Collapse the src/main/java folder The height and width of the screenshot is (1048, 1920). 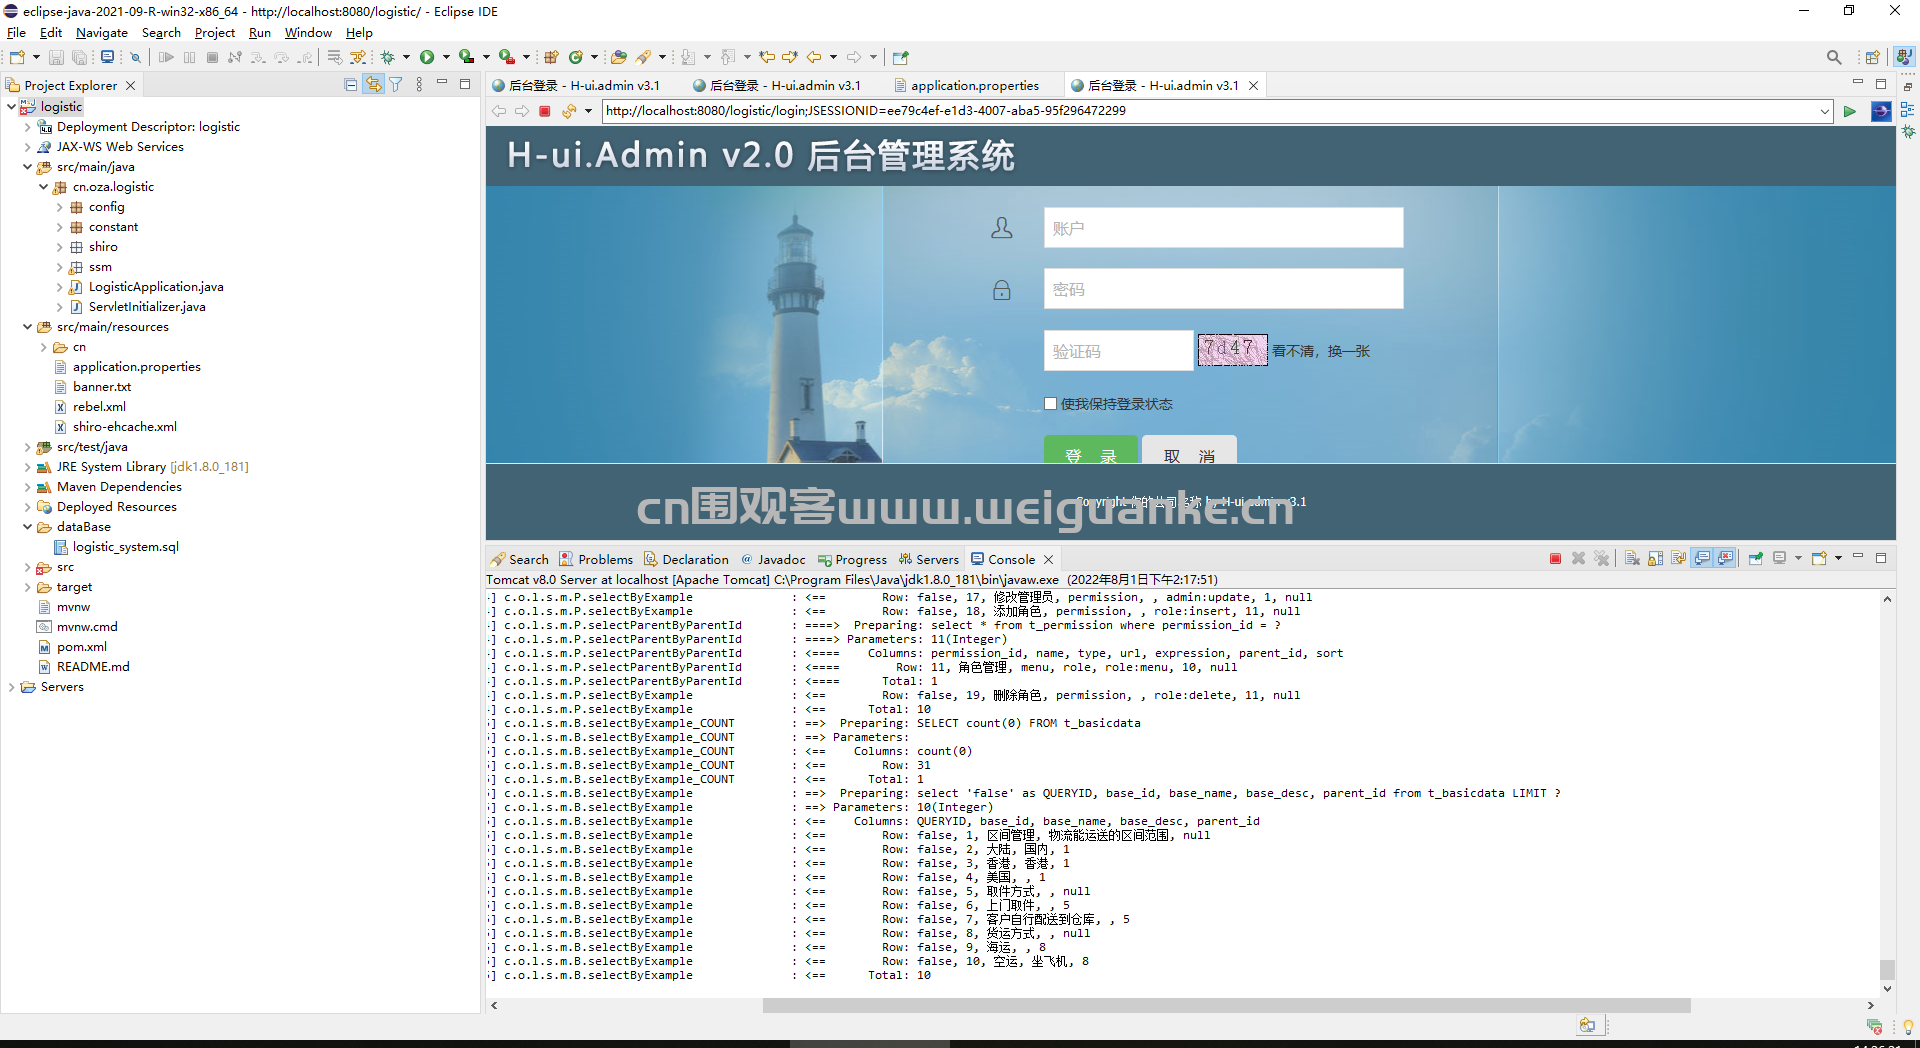(27, 167)
